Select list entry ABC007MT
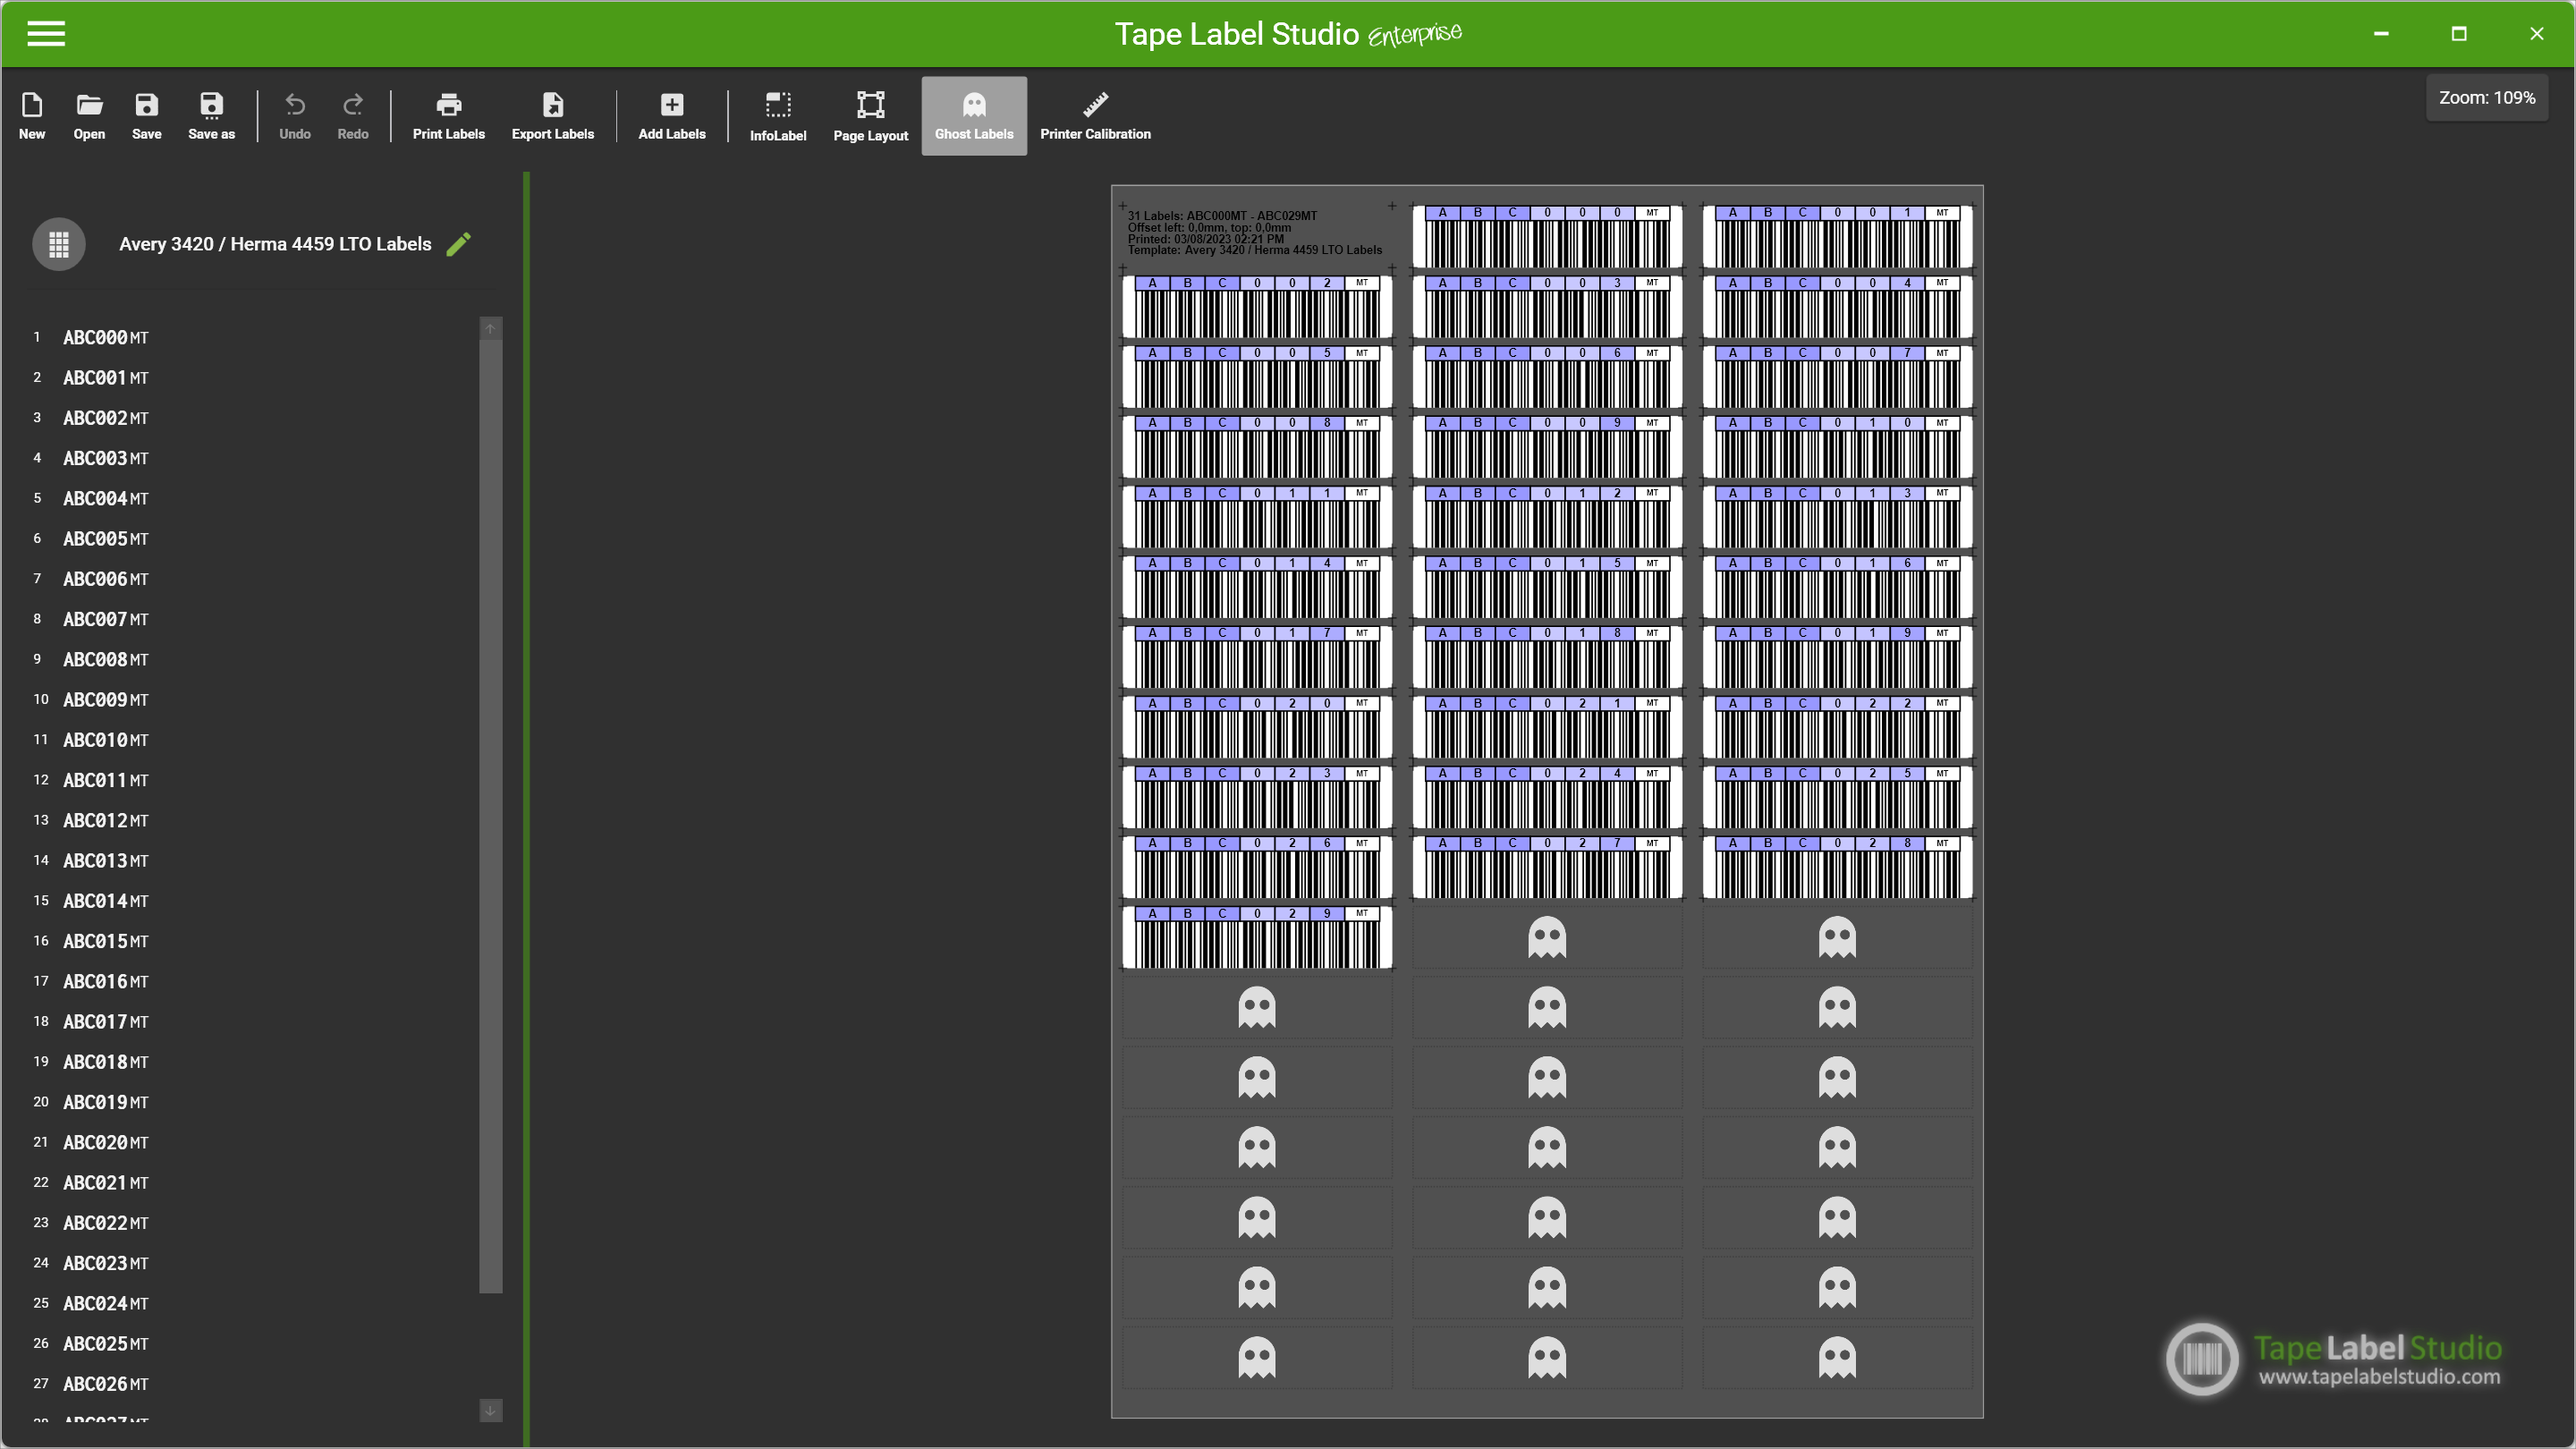This screenshot has width=2576, height=1449. coord(105,619)
